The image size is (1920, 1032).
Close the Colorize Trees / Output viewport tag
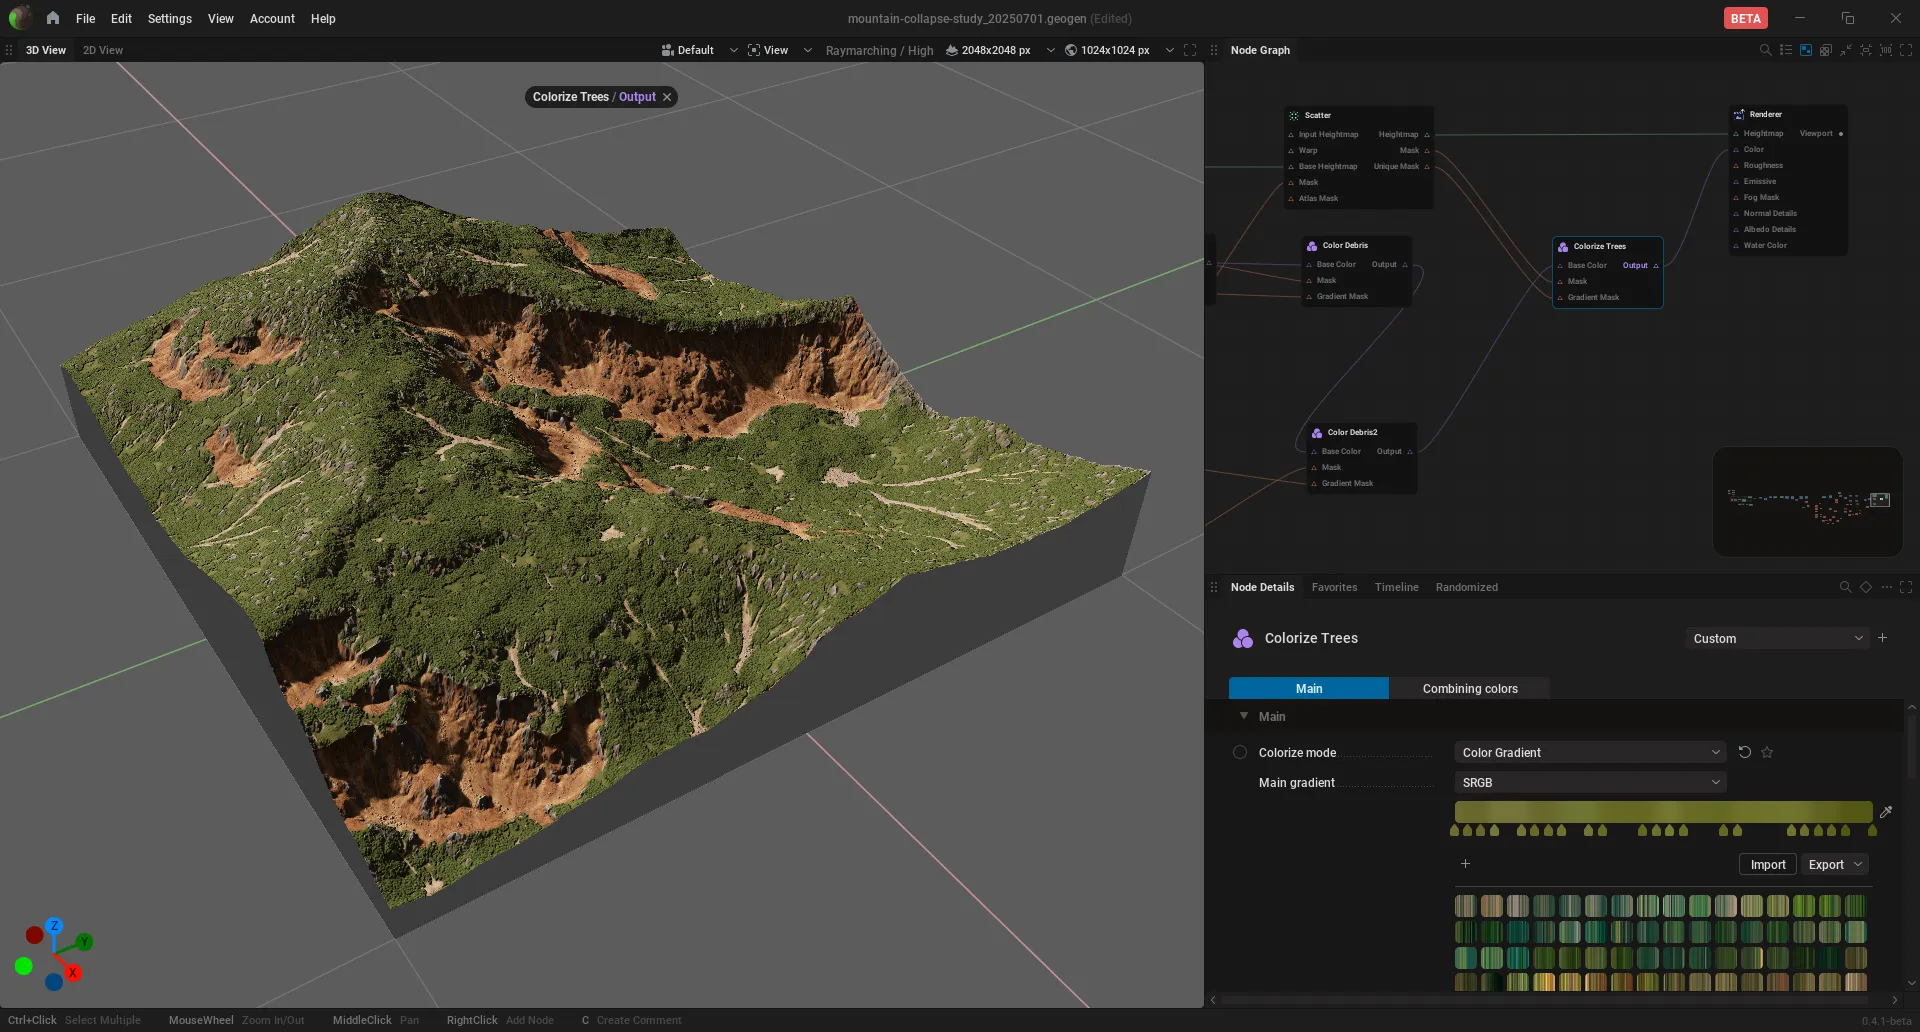[x=667, y=97]
